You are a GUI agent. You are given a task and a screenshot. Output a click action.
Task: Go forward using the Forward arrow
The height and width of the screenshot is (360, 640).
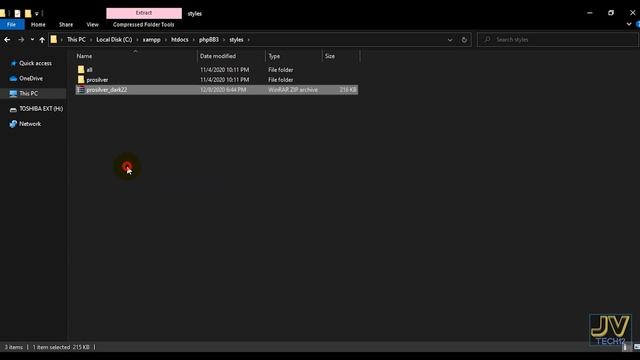click(21, 40)
